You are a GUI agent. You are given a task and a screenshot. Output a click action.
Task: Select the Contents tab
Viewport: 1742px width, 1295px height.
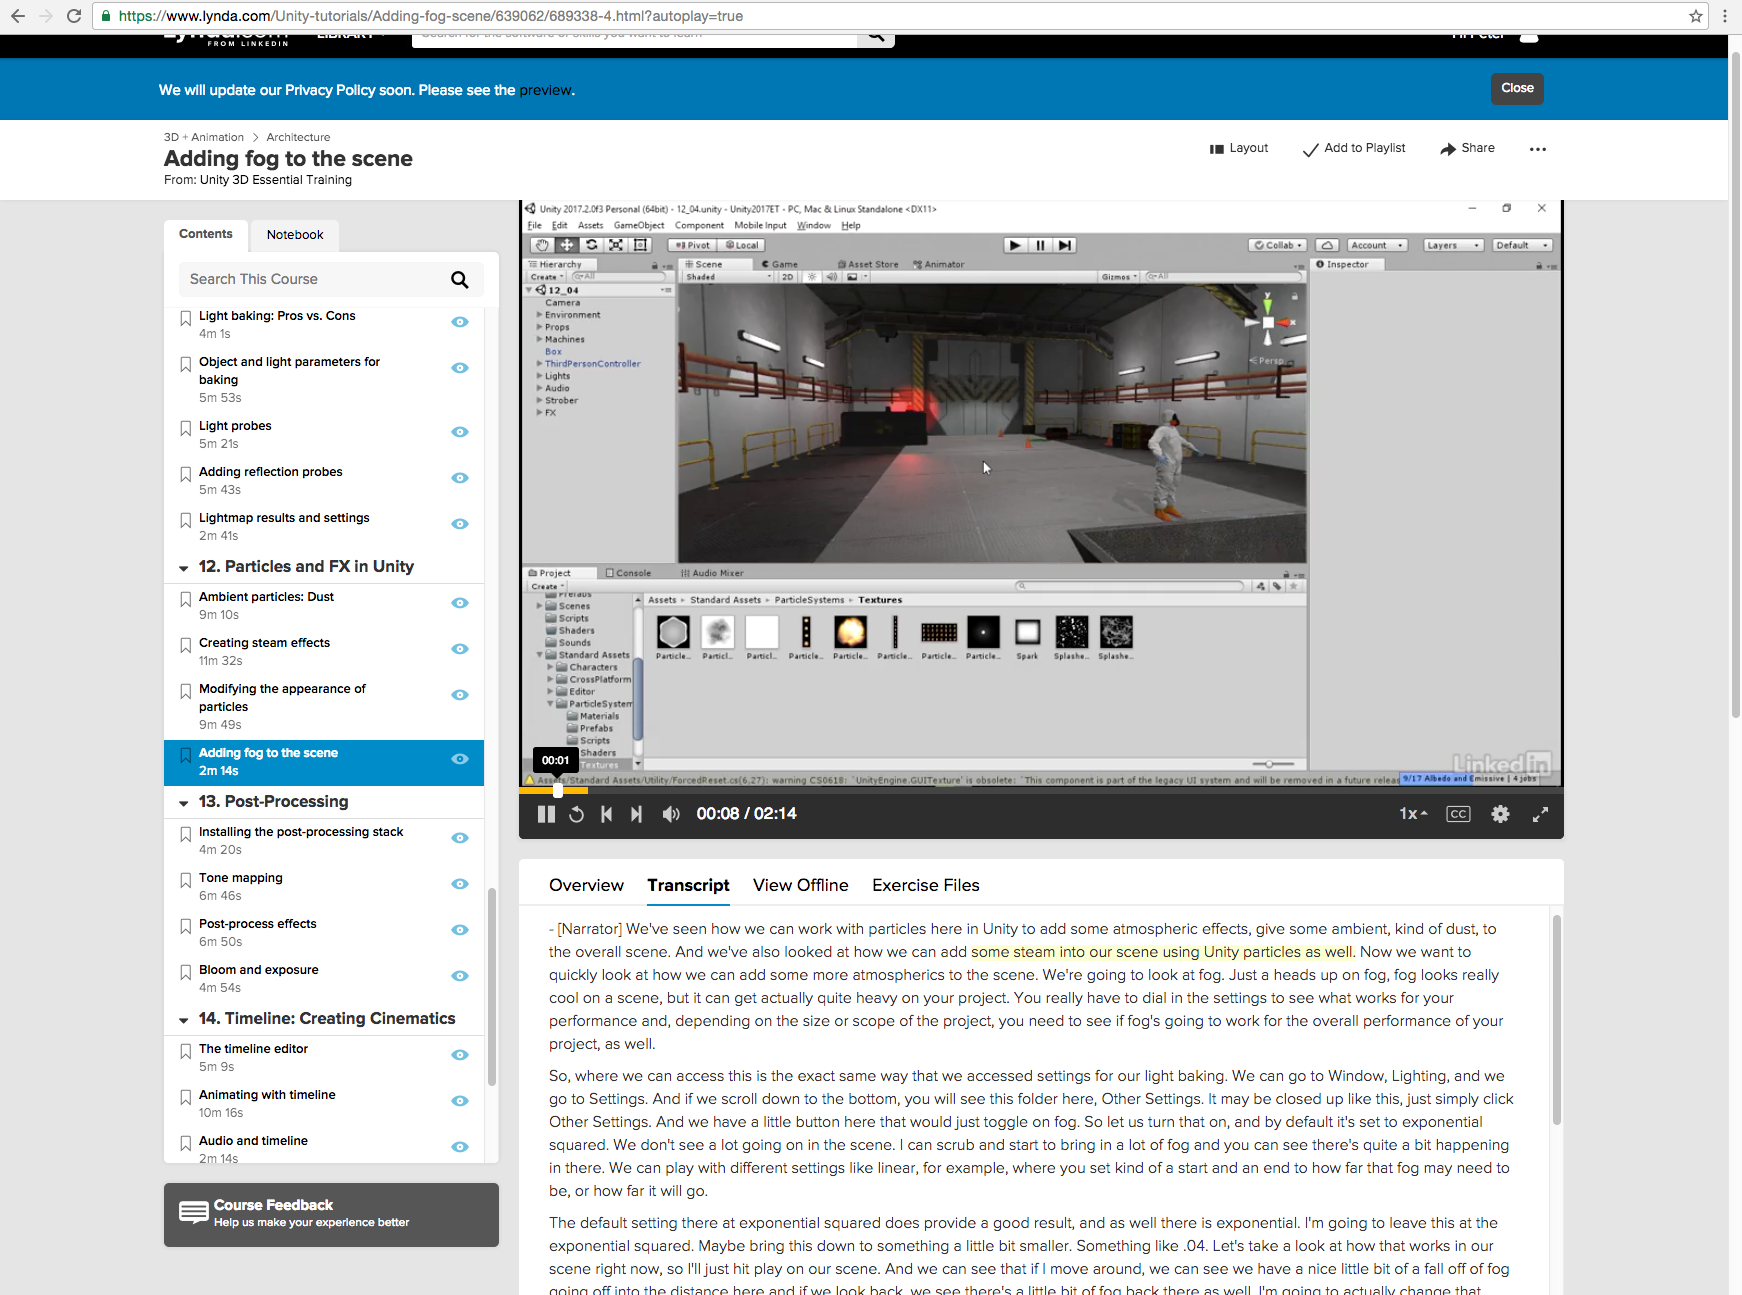(x=206, y=234)
